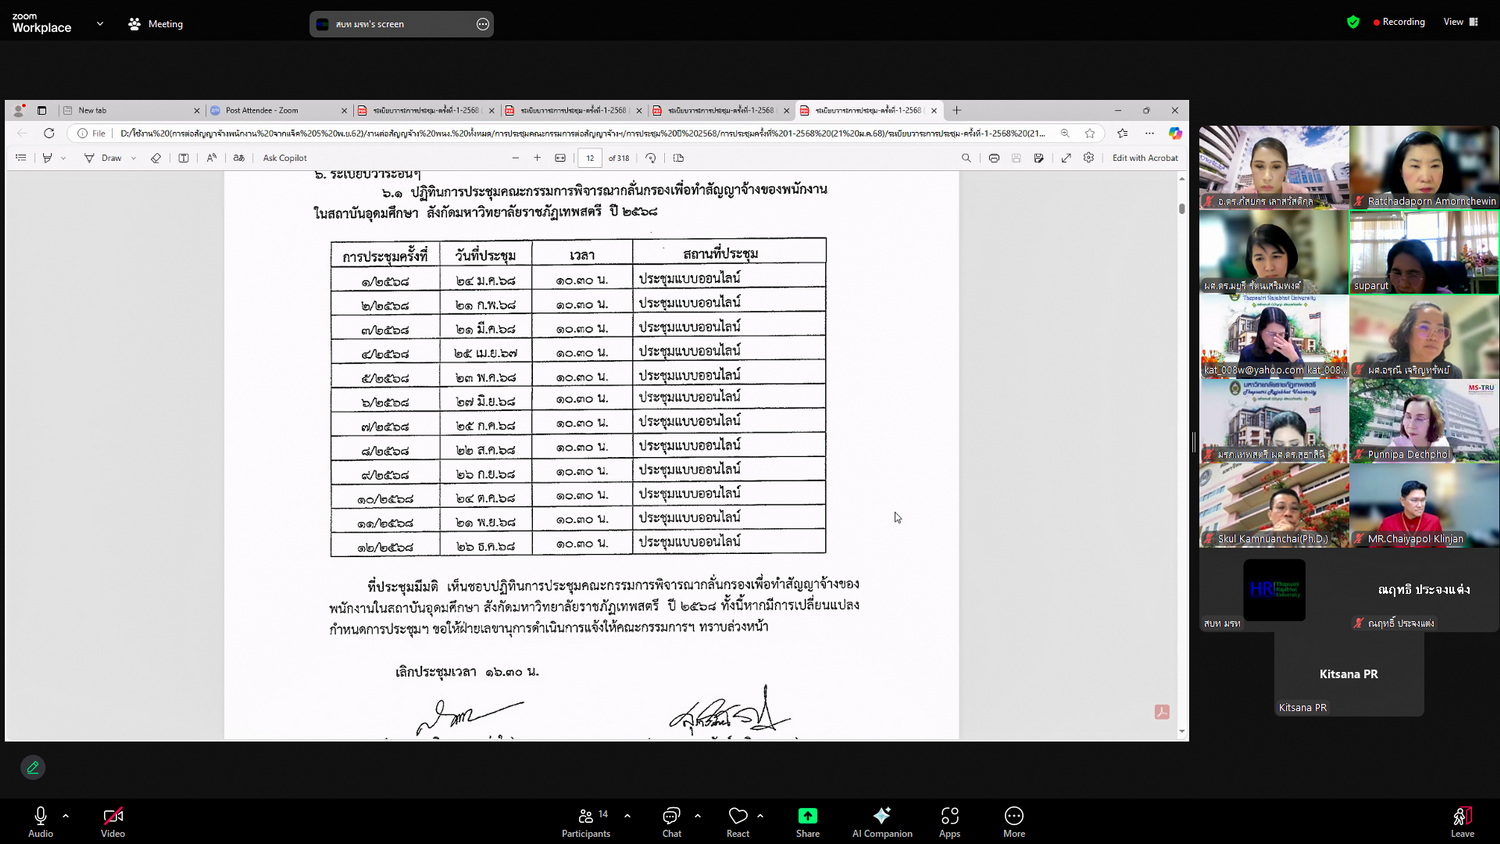1500x844 pixels.
Task: Click the PDF page number field
Action: (590, 158)
